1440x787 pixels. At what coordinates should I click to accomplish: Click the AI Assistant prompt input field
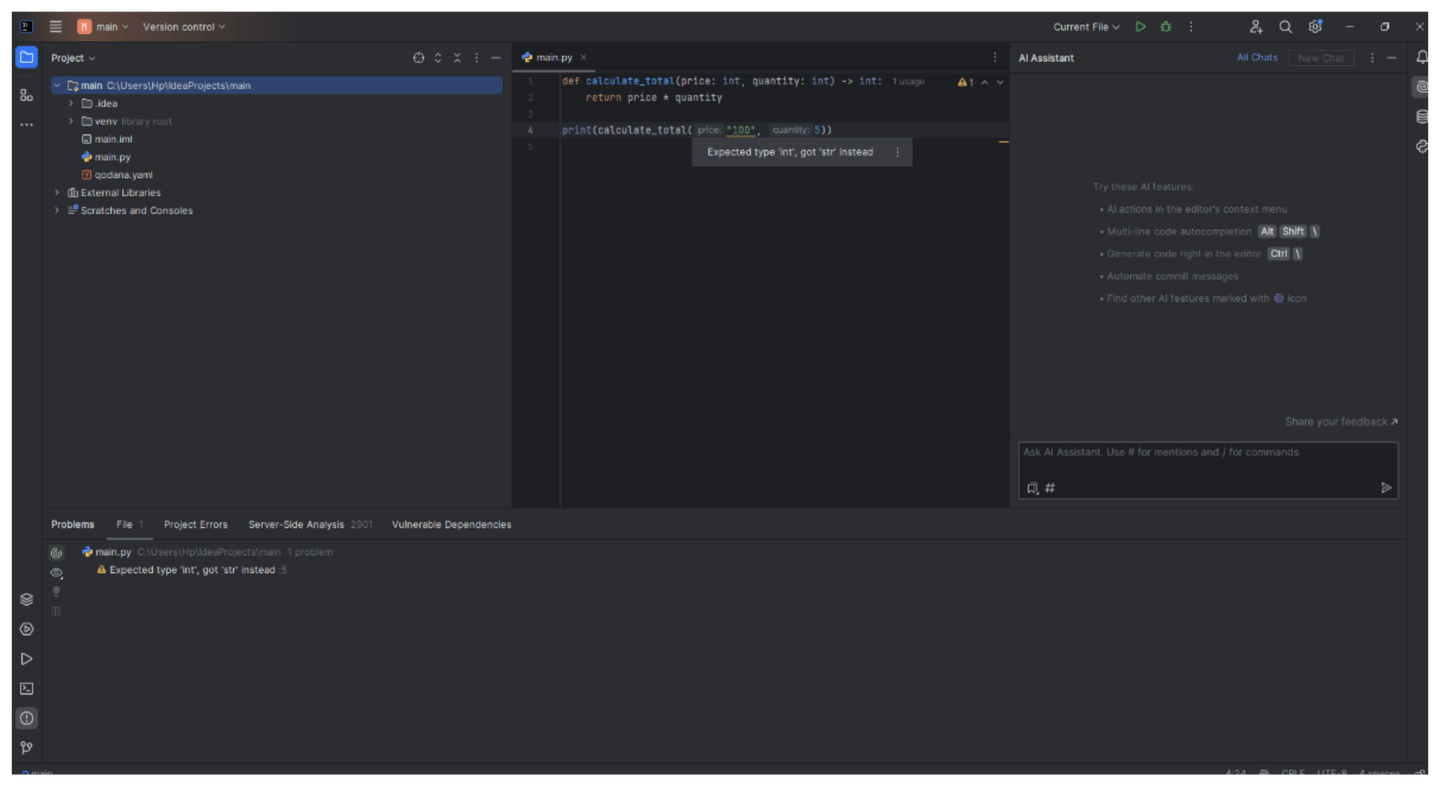[1208, 470]
